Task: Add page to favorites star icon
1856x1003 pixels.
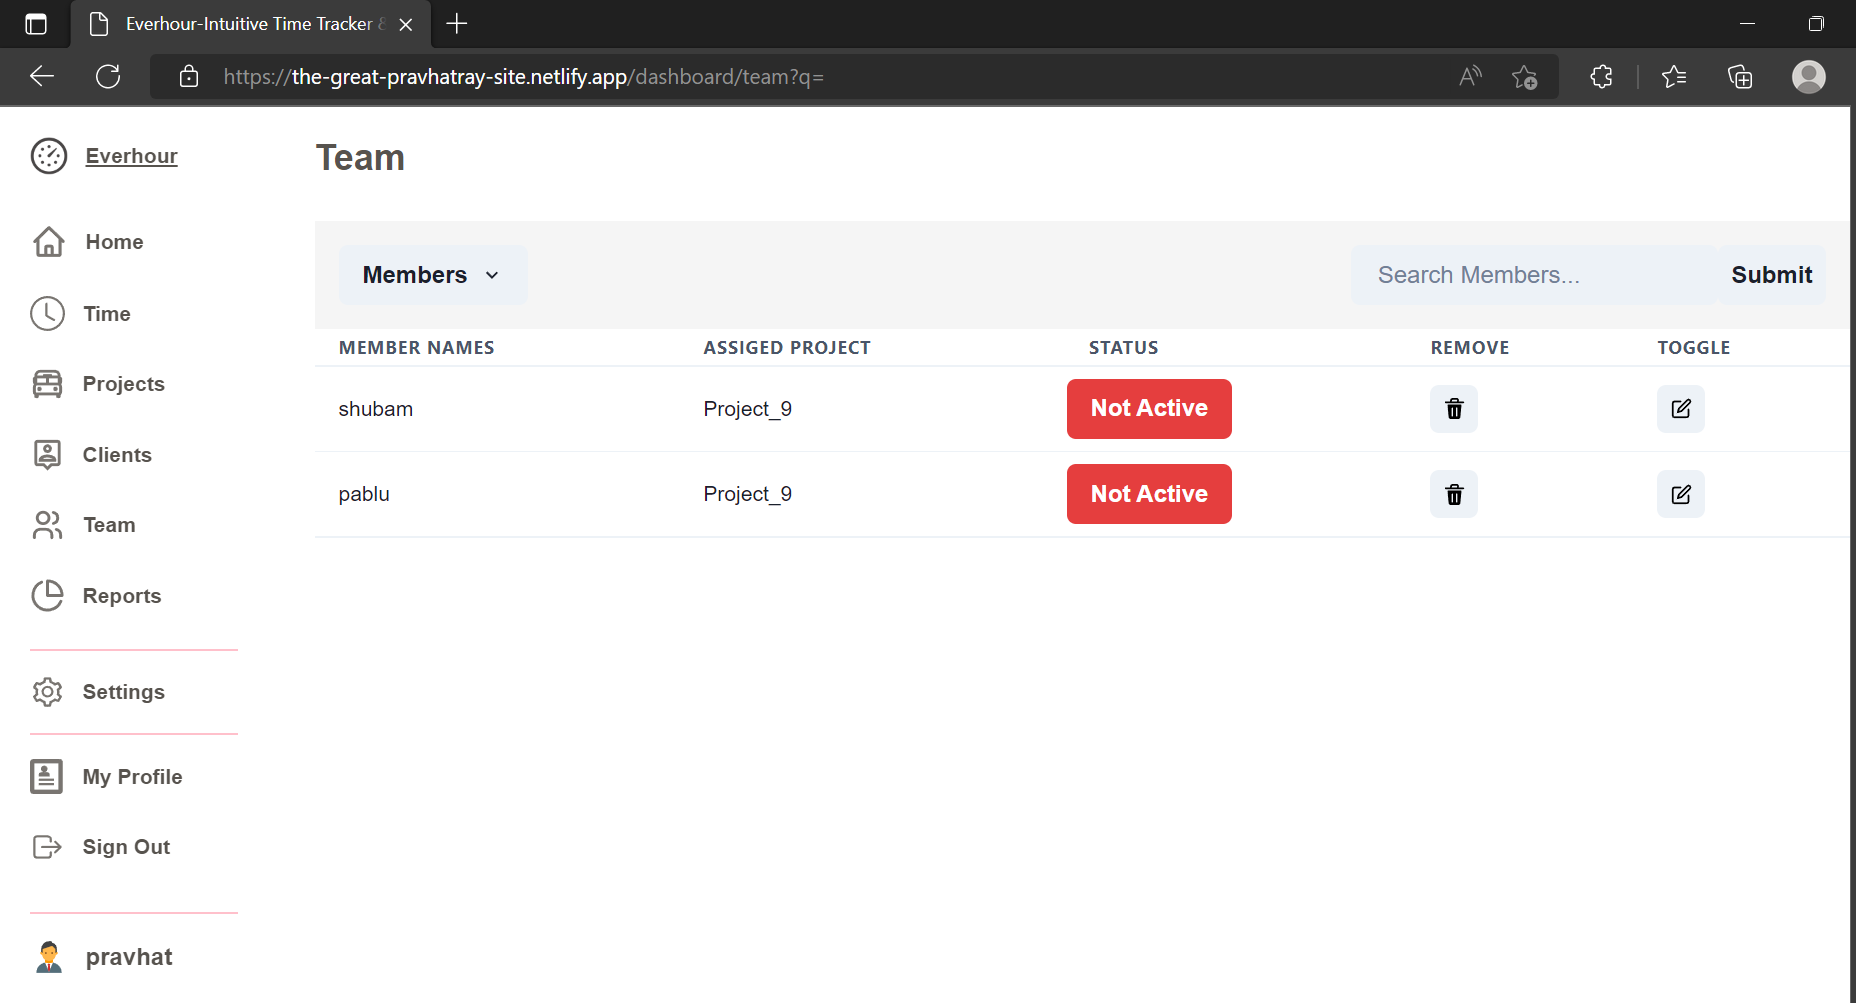Action: [1525, 77]
